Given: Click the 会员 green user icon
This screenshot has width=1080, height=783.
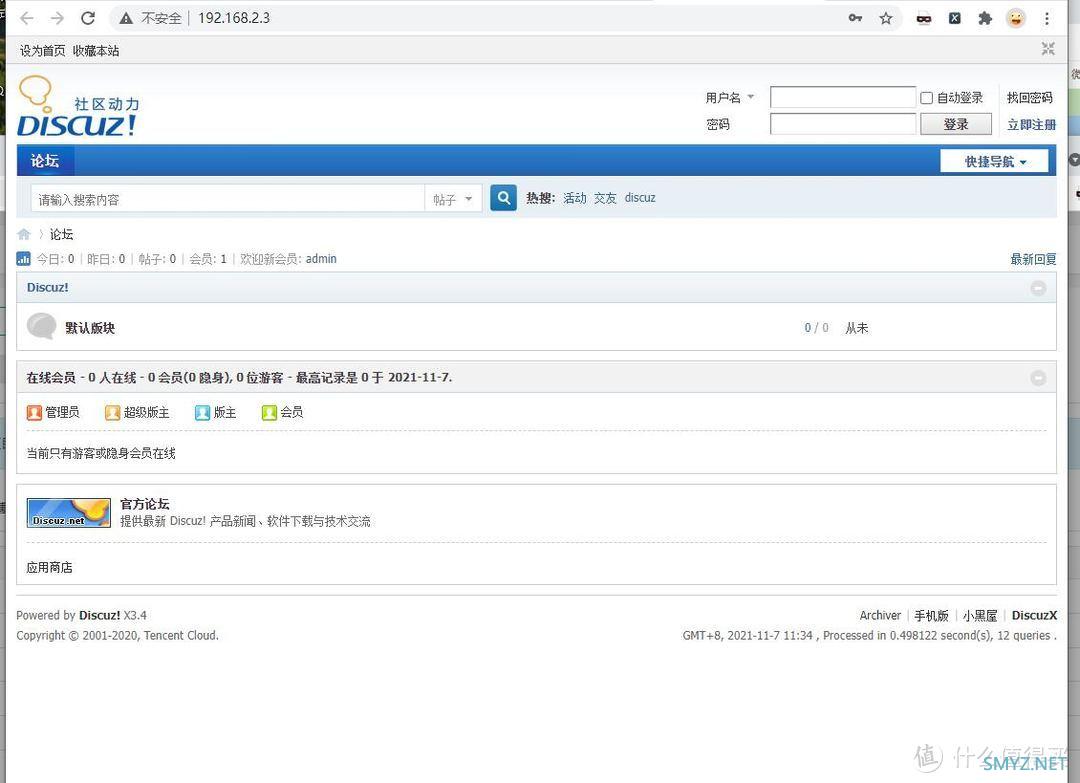Looking at the screenshot, I should (x=269, y=413).
